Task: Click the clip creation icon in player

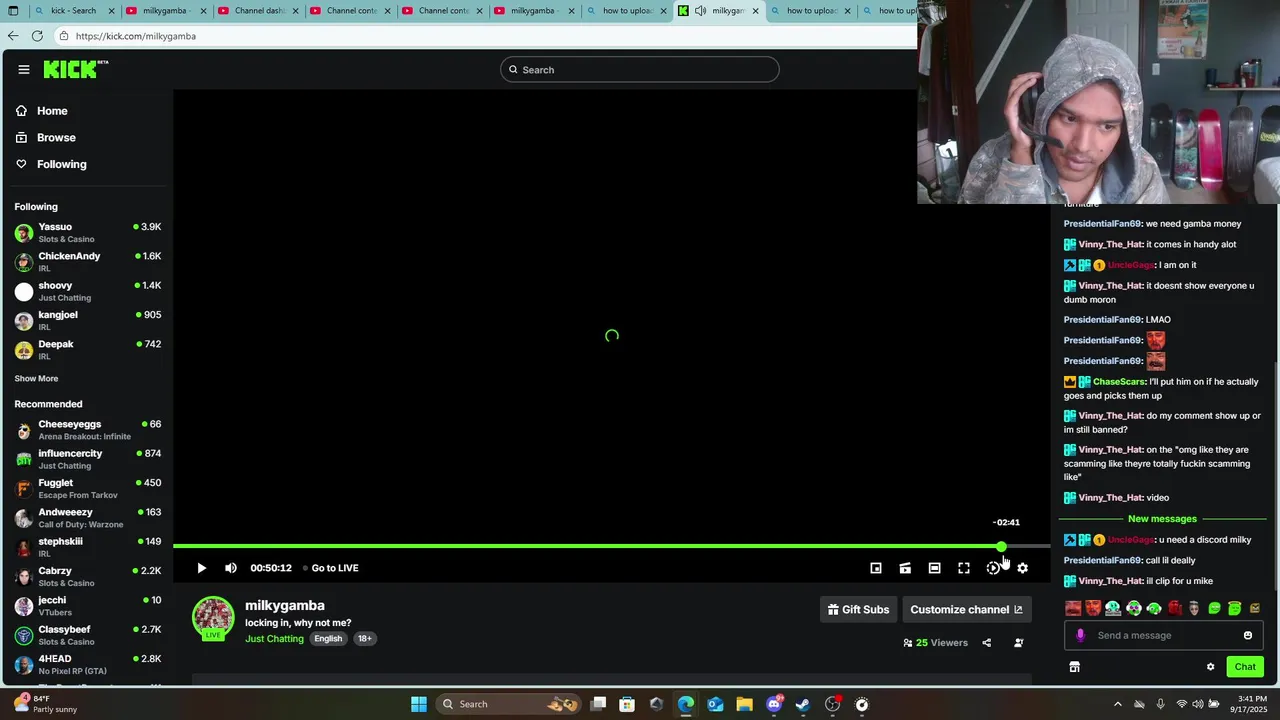Action: click(x=905, y=568)
